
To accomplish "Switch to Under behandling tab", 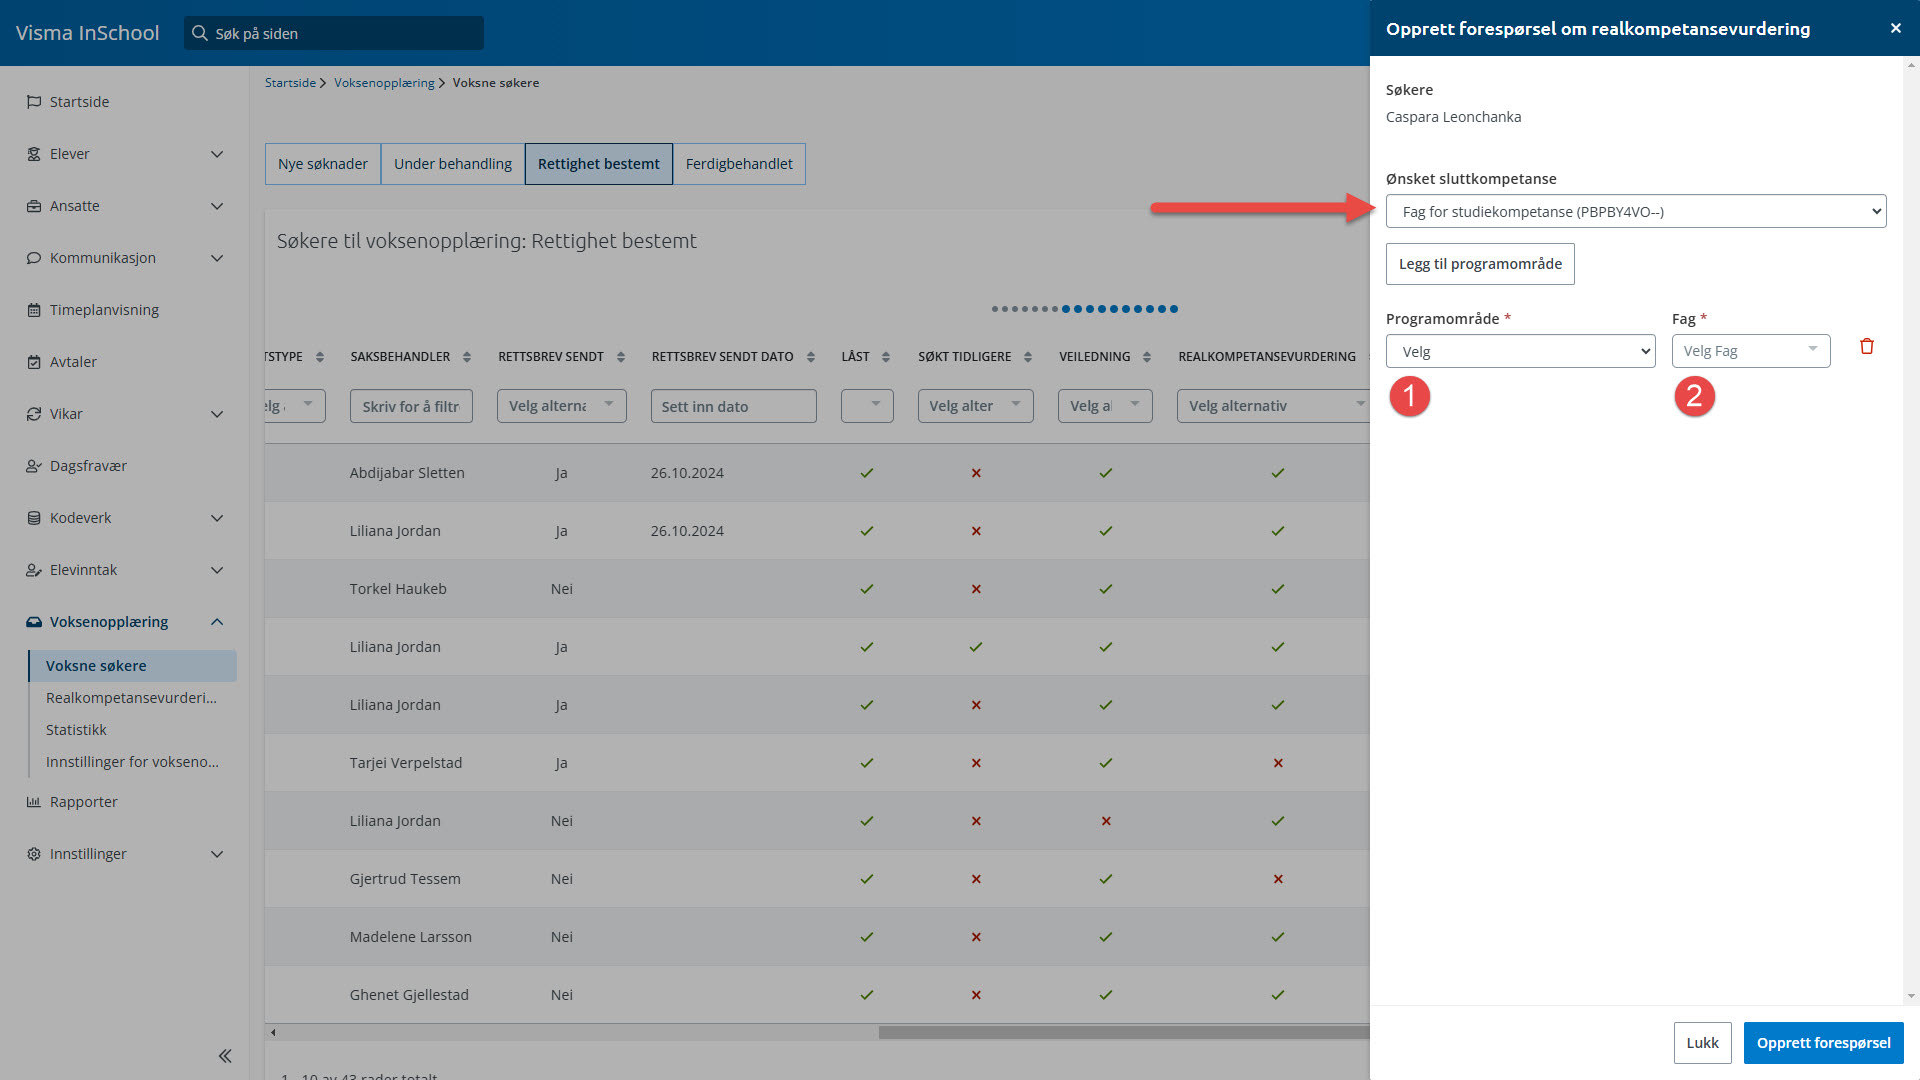I will (x=453, y=164).
